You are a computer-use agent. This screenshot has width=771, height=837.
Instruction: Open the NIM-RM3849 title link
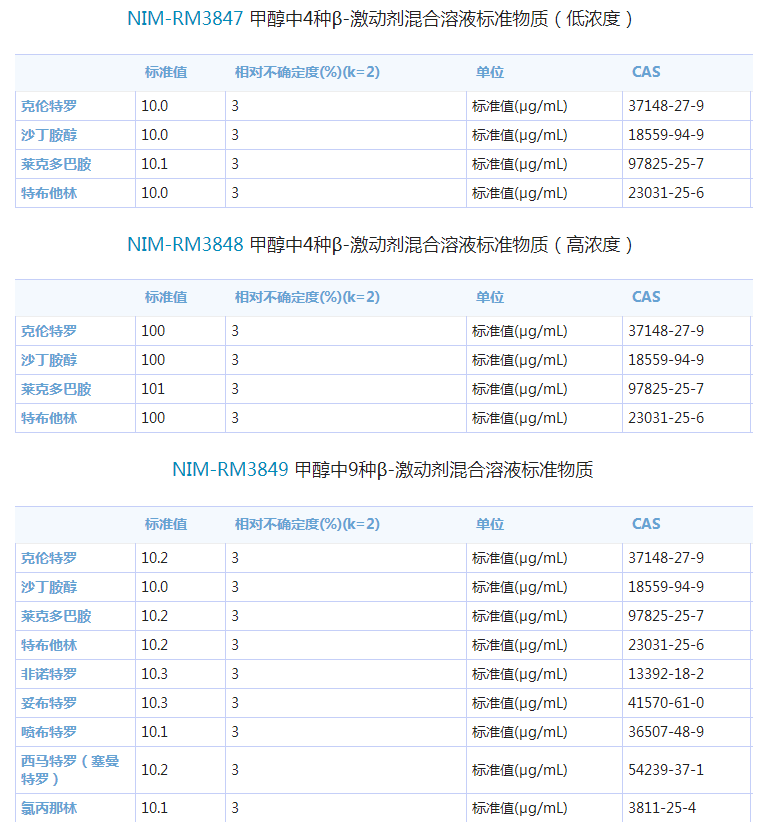230,470
